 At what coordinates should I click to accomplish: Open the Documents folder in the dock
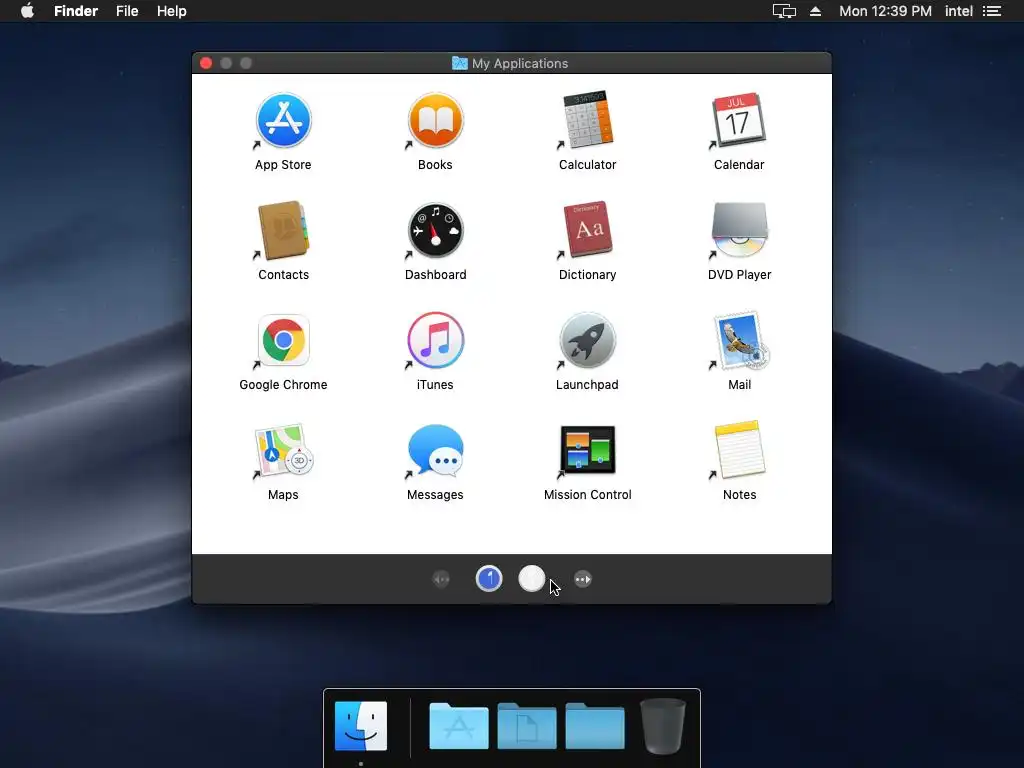tap(527, 726)
